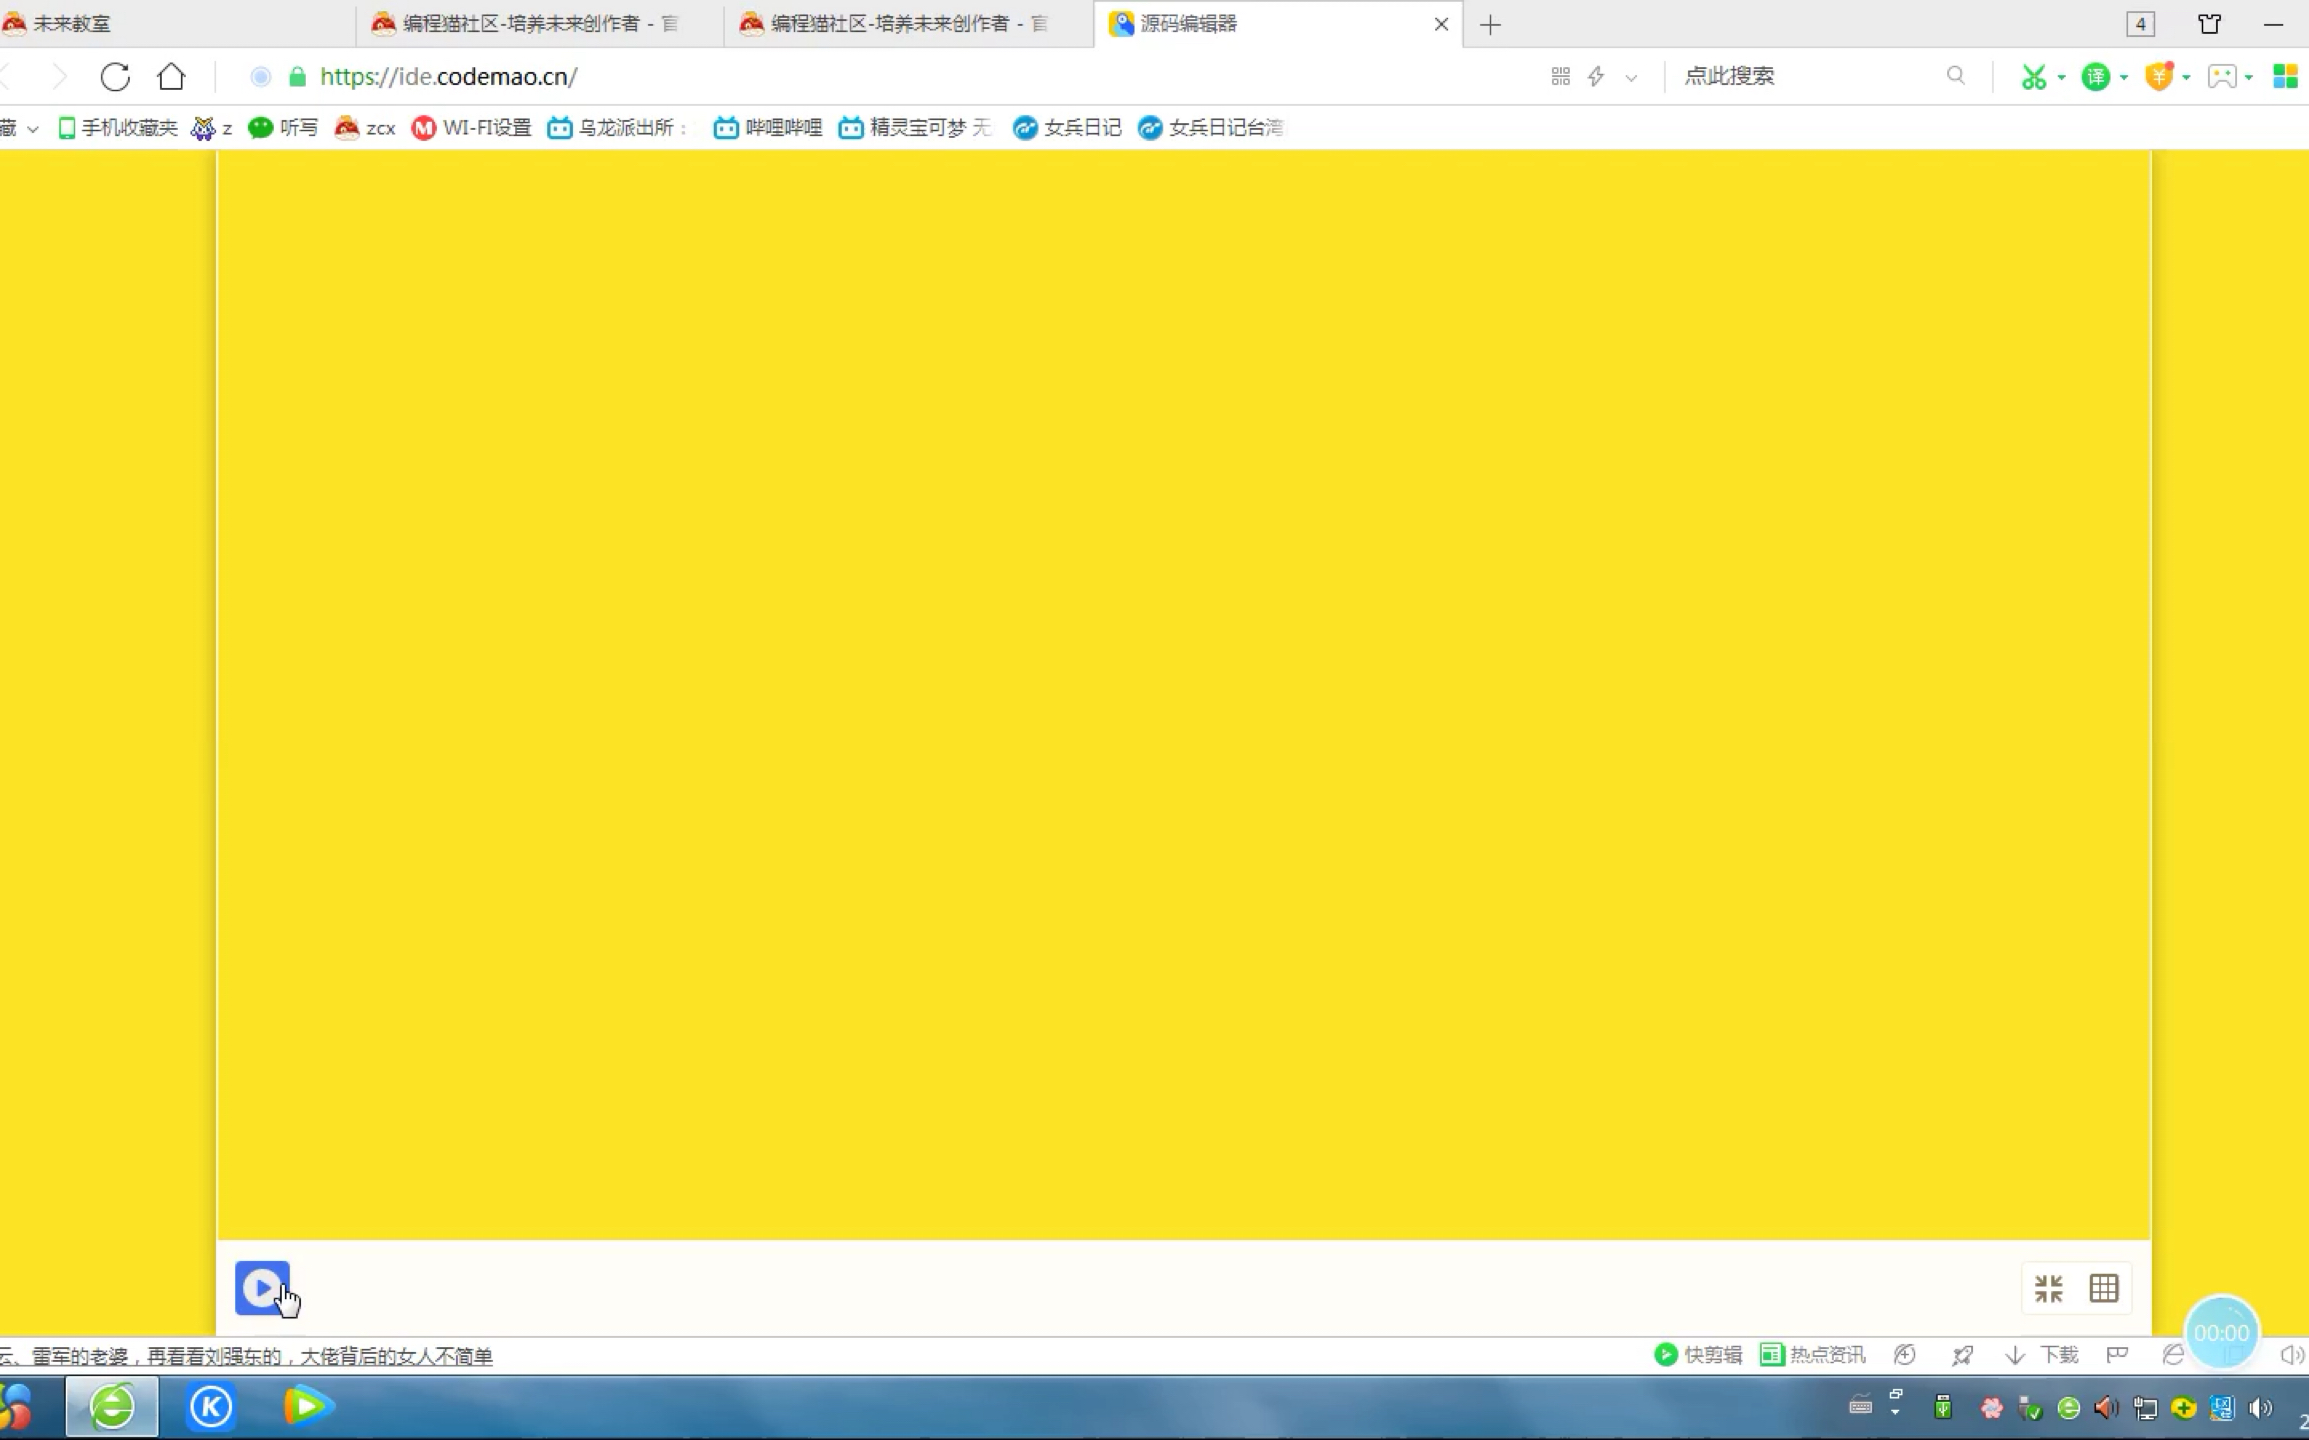2309x1440 pixels.
Task: Open a new browser tab
Action: (x=1490, y=25)
